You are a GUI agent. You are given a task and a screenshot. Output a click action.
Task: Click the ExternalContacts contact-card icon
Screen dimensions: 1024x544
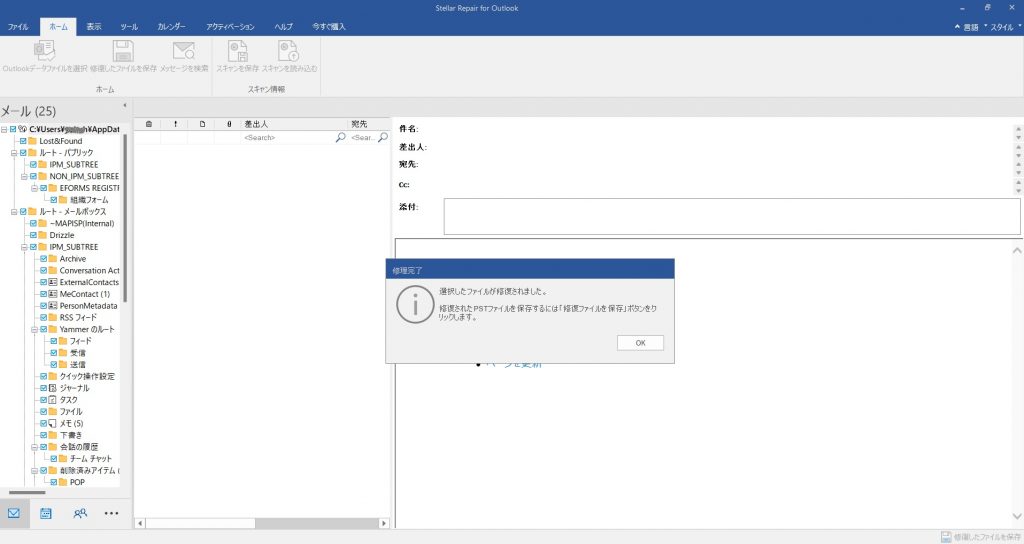tap(53, 282)
